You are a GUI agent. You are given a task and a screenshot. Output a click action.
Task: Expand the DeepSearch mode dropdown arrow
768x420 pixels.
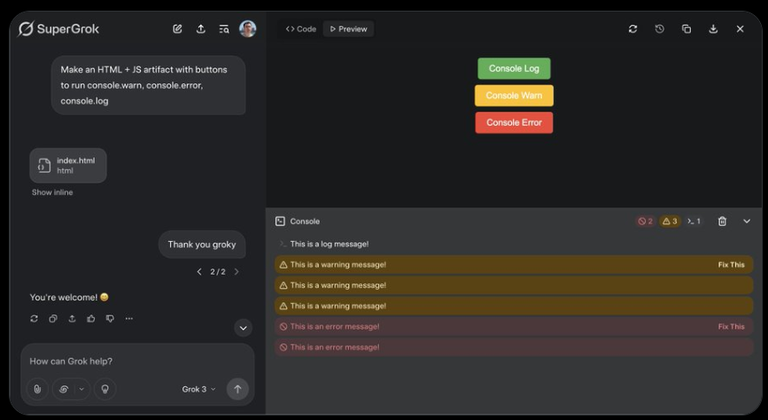(82, 389)
